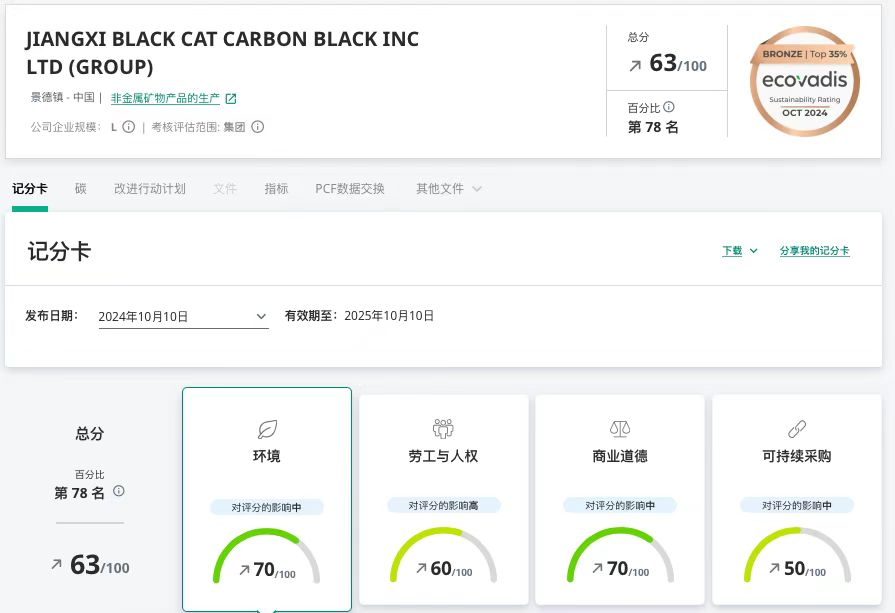Click the leaf icon on the 环境 card

(267, 429)
